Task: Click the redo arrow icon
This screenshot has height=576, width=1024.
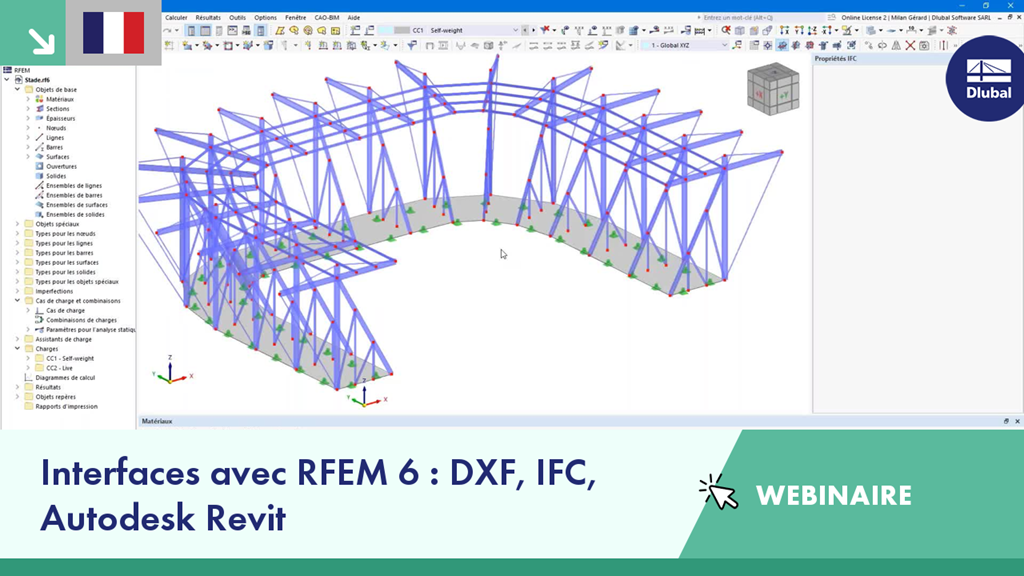Action: [167, 31]
